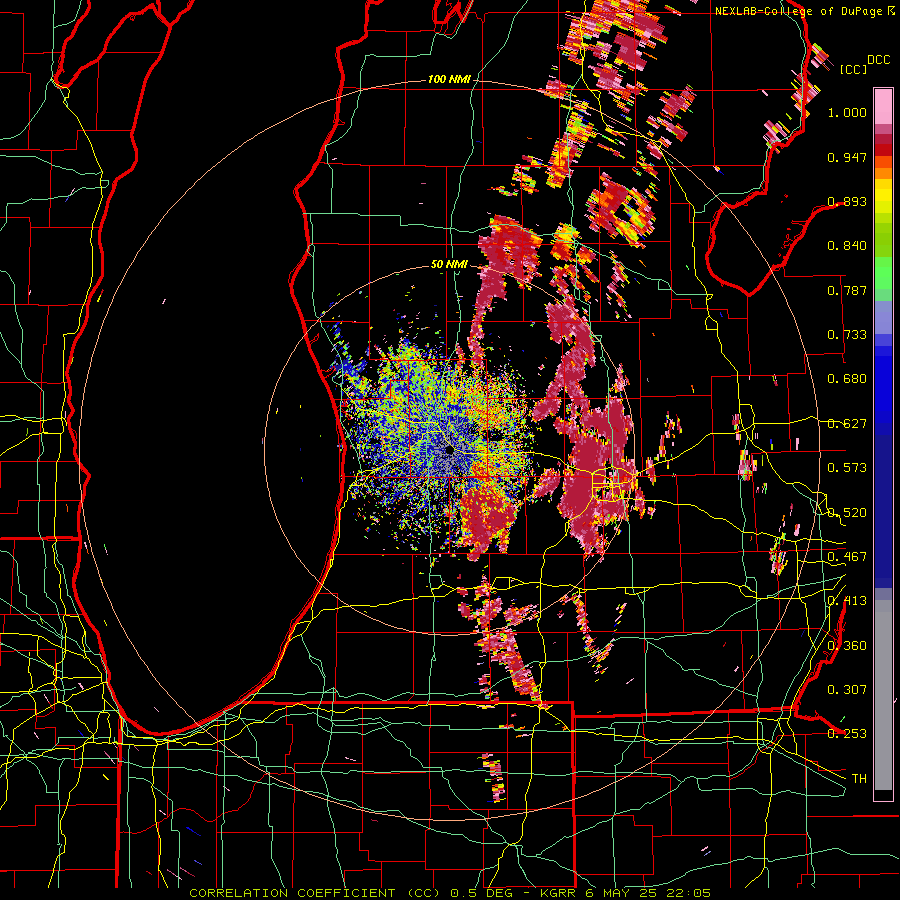Click the DCC label above the color scale
900x900 pixels.
click(x=878, y=60)
